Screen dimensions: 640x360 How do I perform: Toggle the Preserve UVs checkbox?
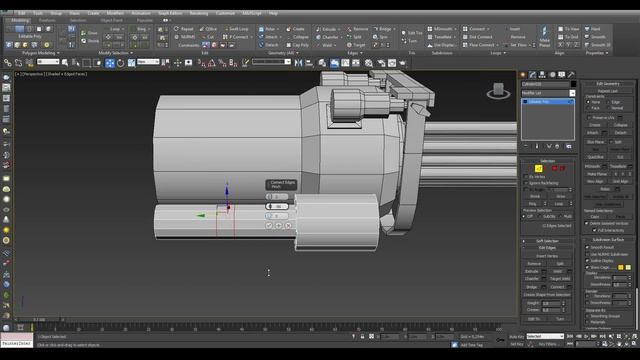[x=589, y=118]
